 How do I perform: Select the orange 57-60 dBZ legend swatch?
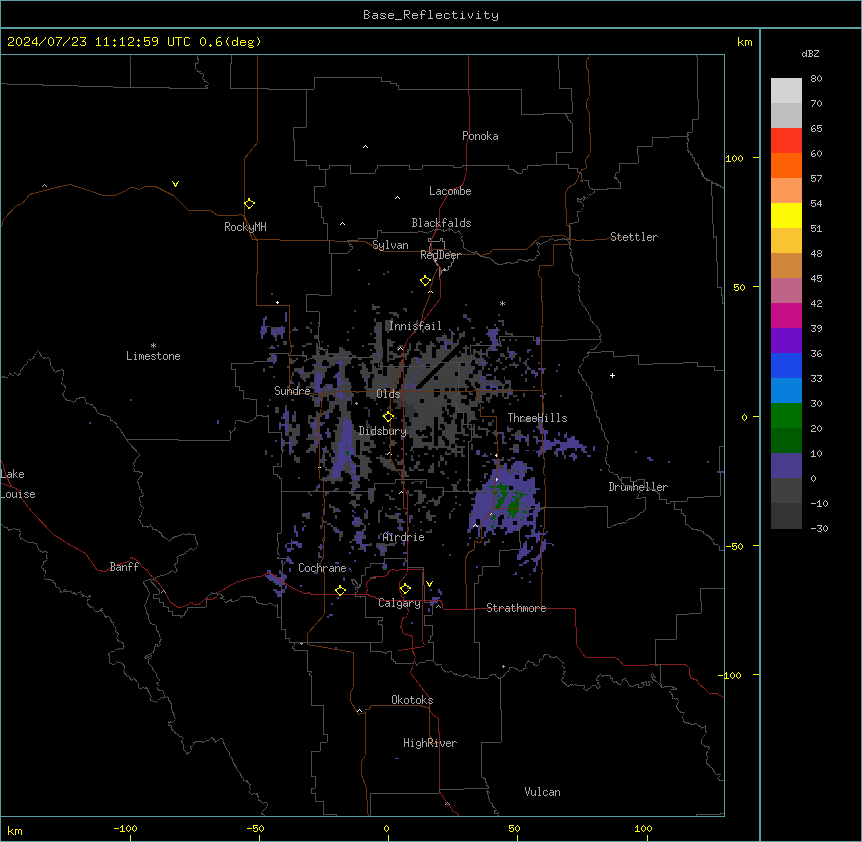pyautogui.click(x=786, y=165)
